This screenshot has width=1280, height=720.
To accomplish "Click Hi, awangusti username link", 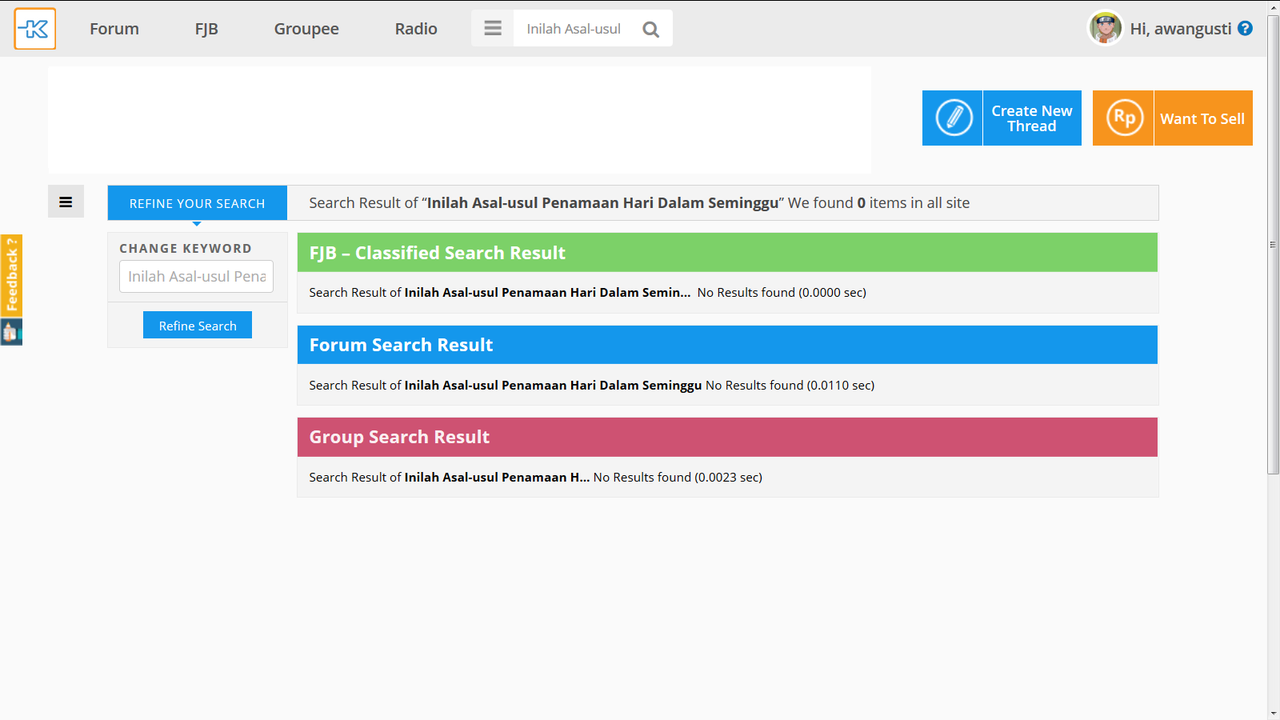I will (1181, 29).
